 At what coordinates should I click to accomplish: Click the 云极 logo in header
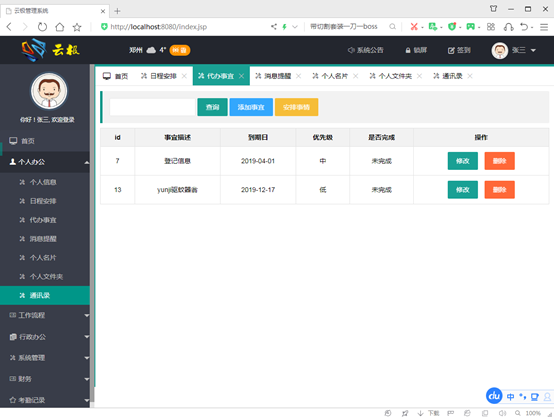point(50,50)
